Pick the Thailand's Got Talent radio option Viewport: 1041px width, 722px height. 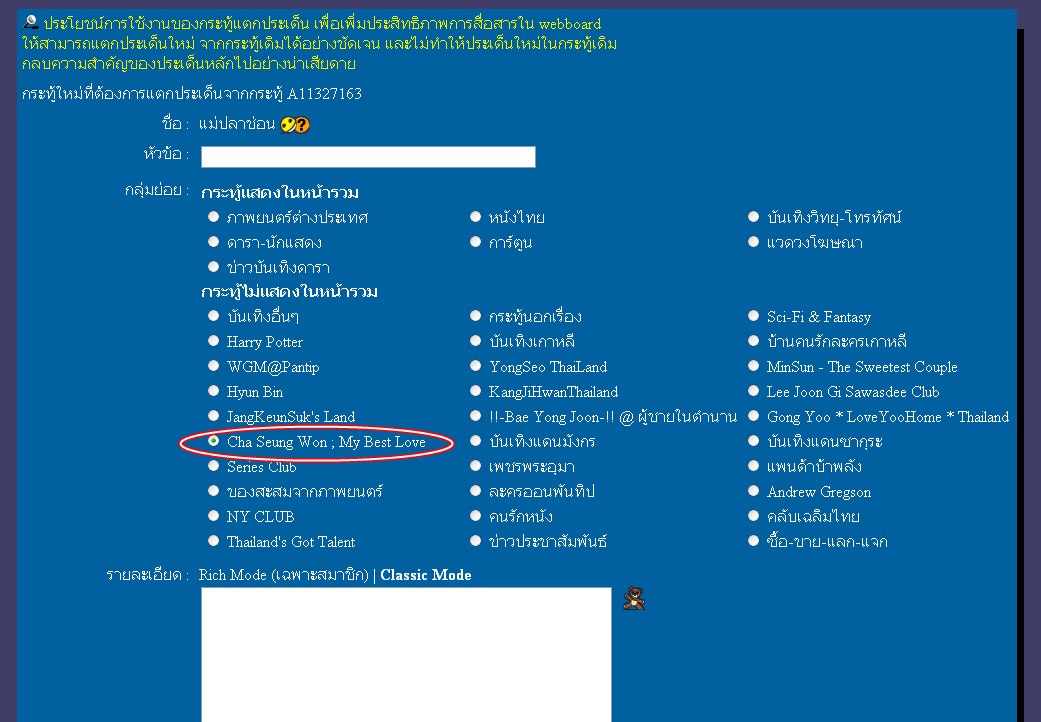point(213,541)
